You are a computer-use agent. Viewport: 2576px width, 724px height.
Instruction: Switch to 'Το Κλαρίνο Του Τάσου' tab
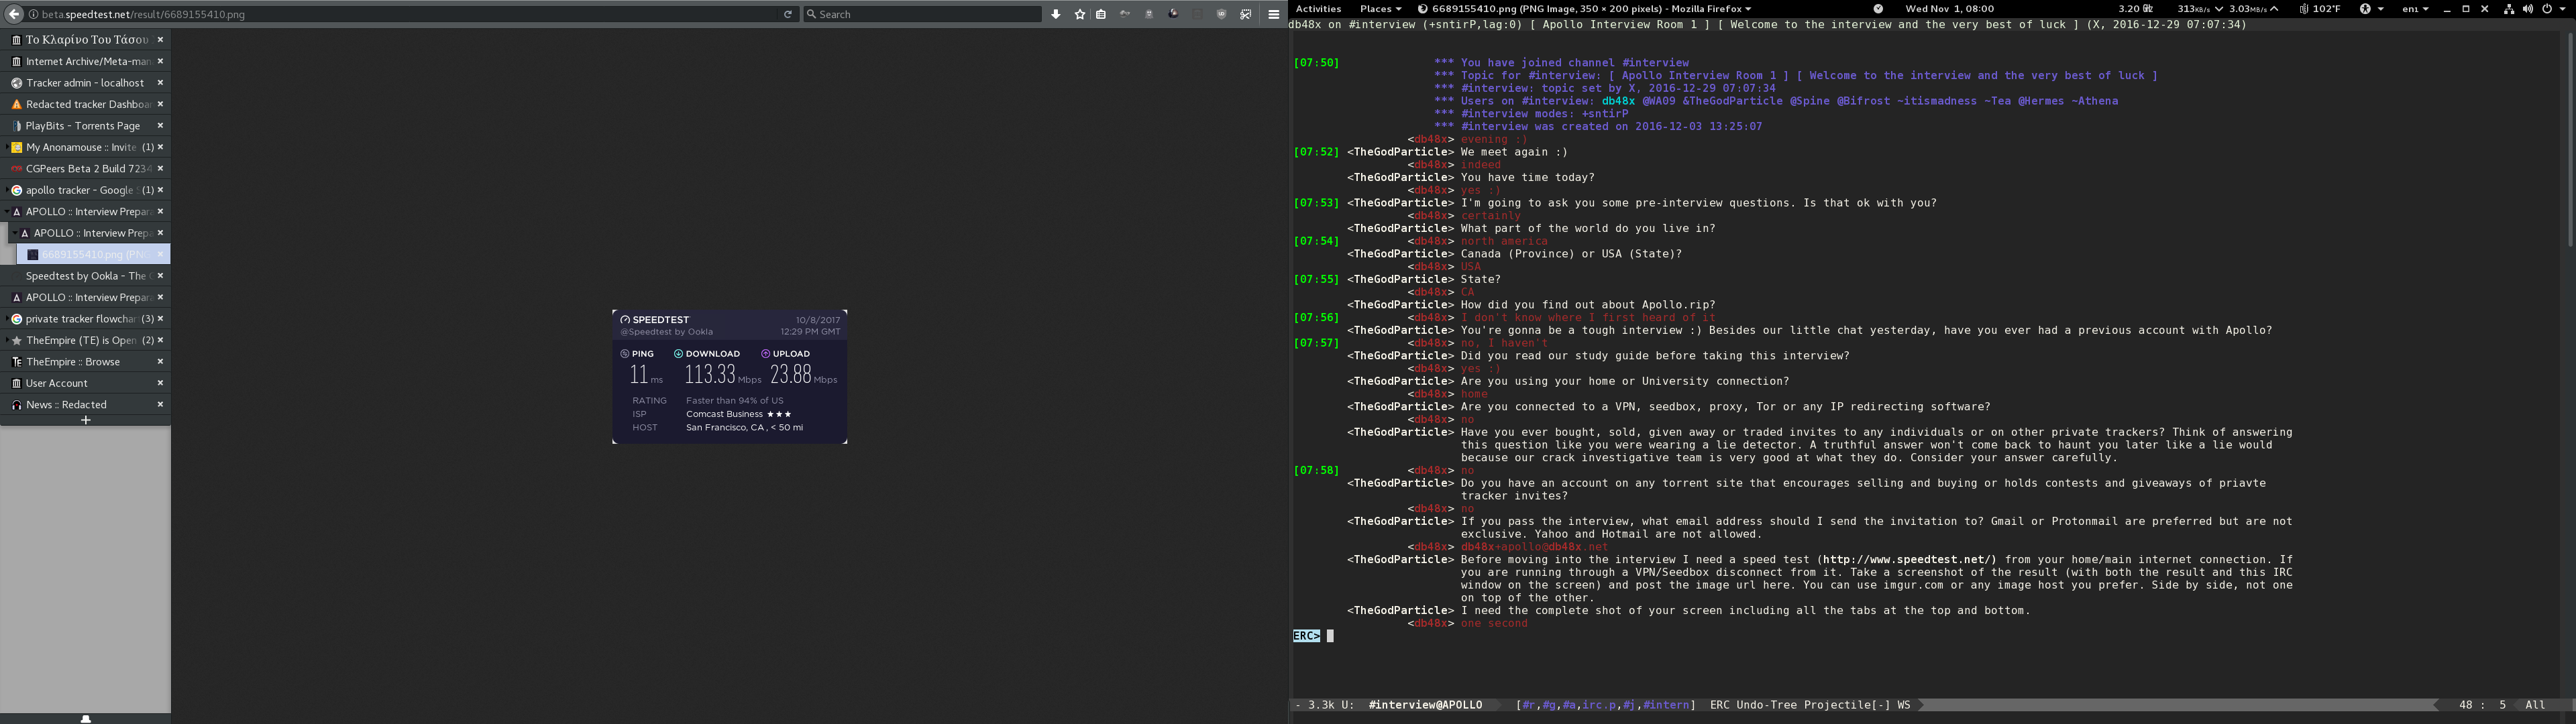(86, 39)
